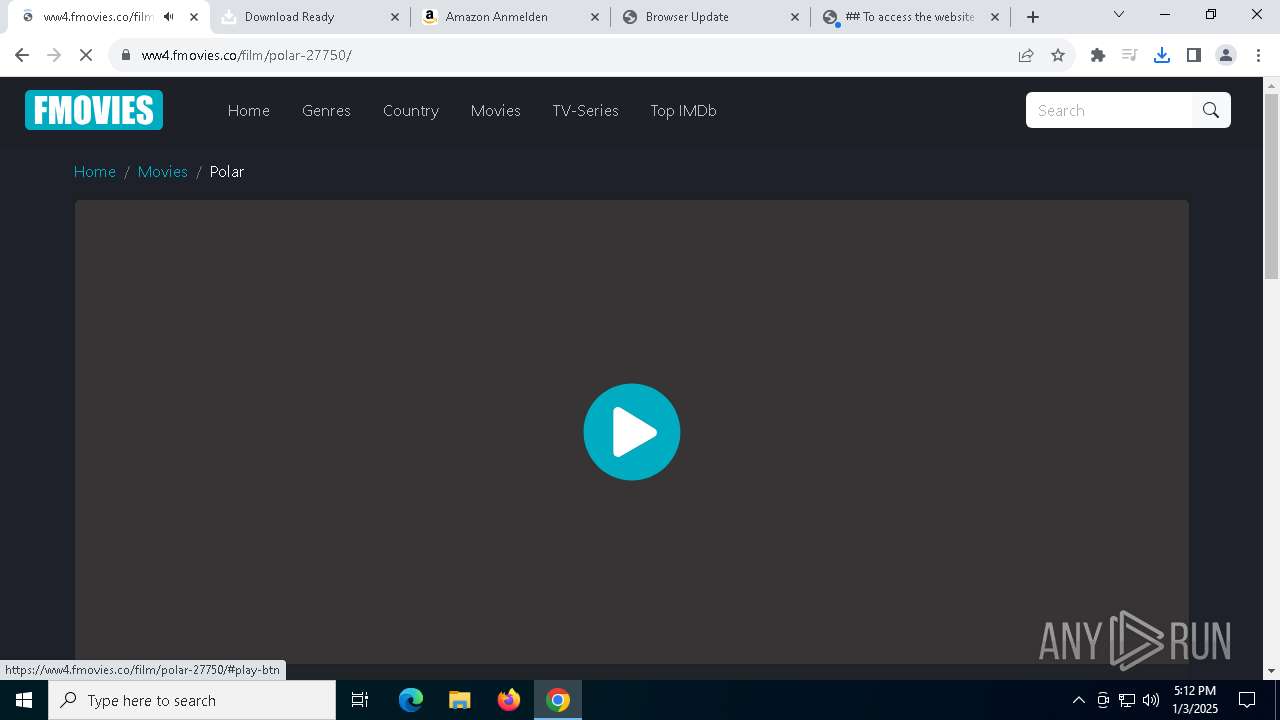Open Task View on taskbar
The width and height of the screenshot is (1280, 720).
[360, 700]
